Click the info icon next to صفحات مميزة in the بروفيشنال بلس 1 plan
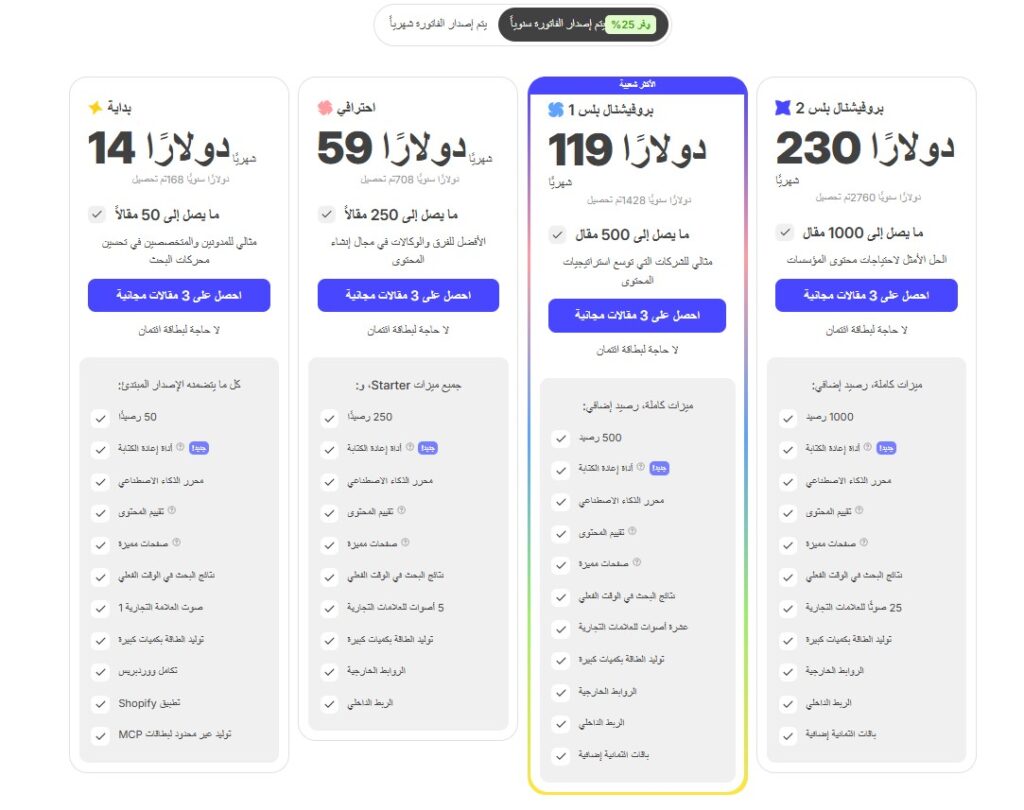Screen dimensions: 1024x810 637,562
